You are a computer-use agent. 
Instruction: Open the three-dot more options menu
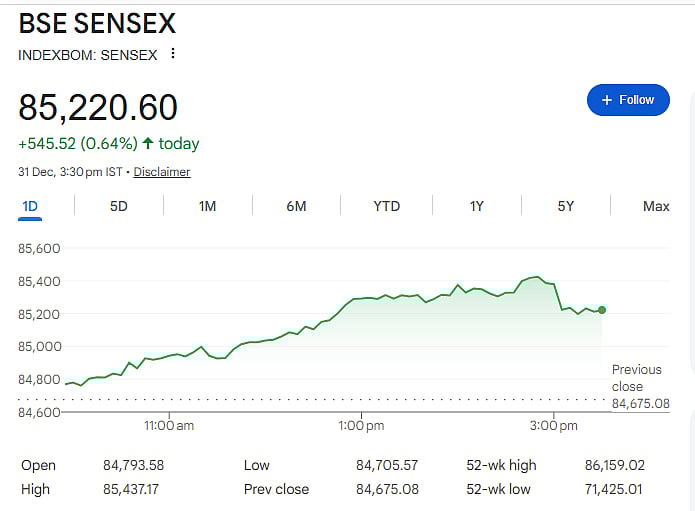coord(173,54)
